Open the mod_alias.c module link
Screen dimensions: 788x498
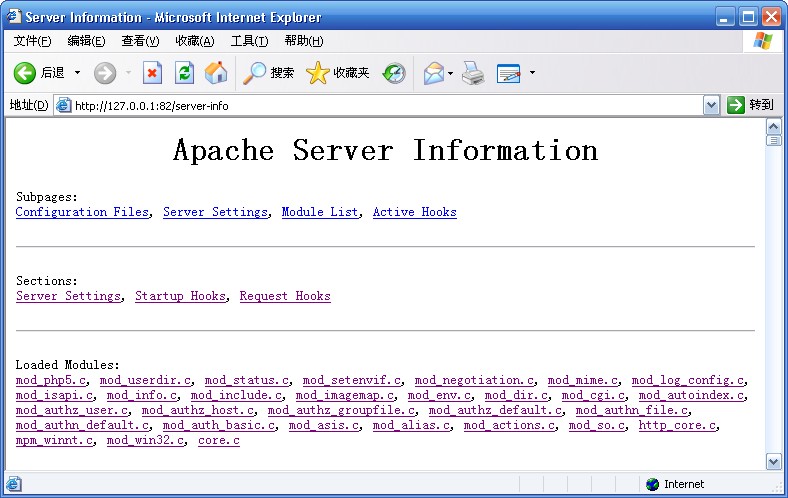pyautogui.click(x=411, y=426)
